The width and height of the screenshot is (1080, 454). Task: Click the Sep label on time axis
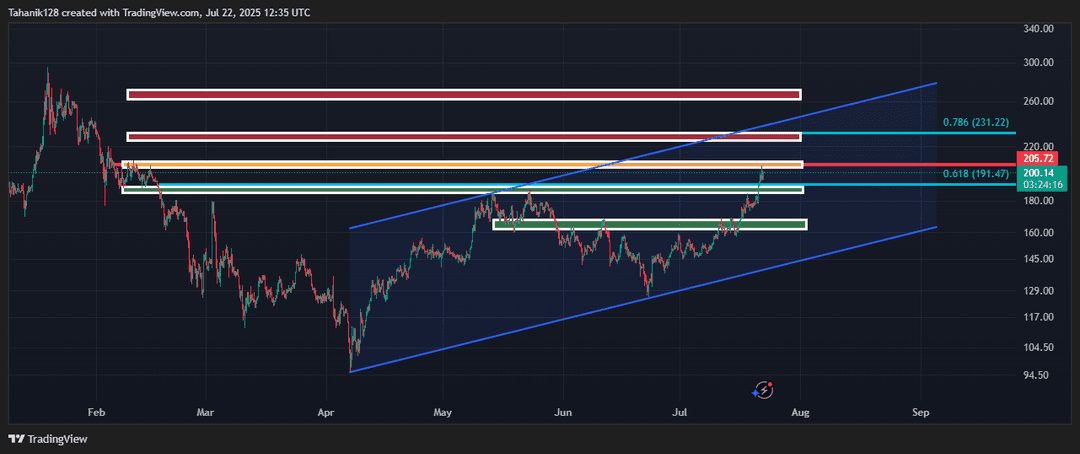tap(921, 413)
